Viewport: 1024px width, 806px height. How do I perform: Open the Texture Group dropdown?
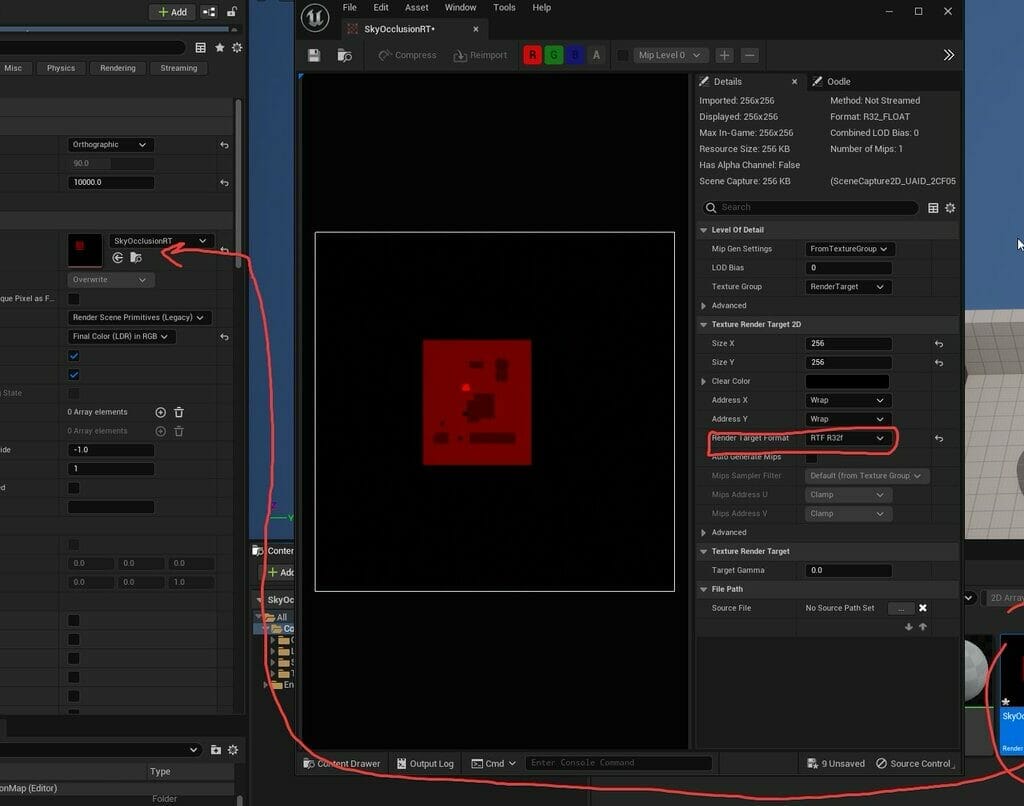pyautogui.click(x=848, y=287)
